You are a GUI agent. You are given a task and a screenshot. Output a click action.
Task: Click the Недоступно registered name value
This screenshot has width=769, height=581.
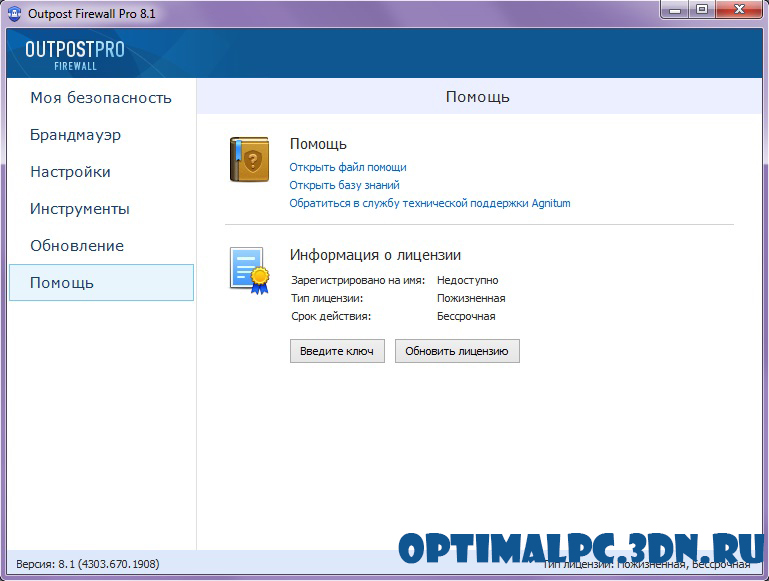click(x=467, y=281)
